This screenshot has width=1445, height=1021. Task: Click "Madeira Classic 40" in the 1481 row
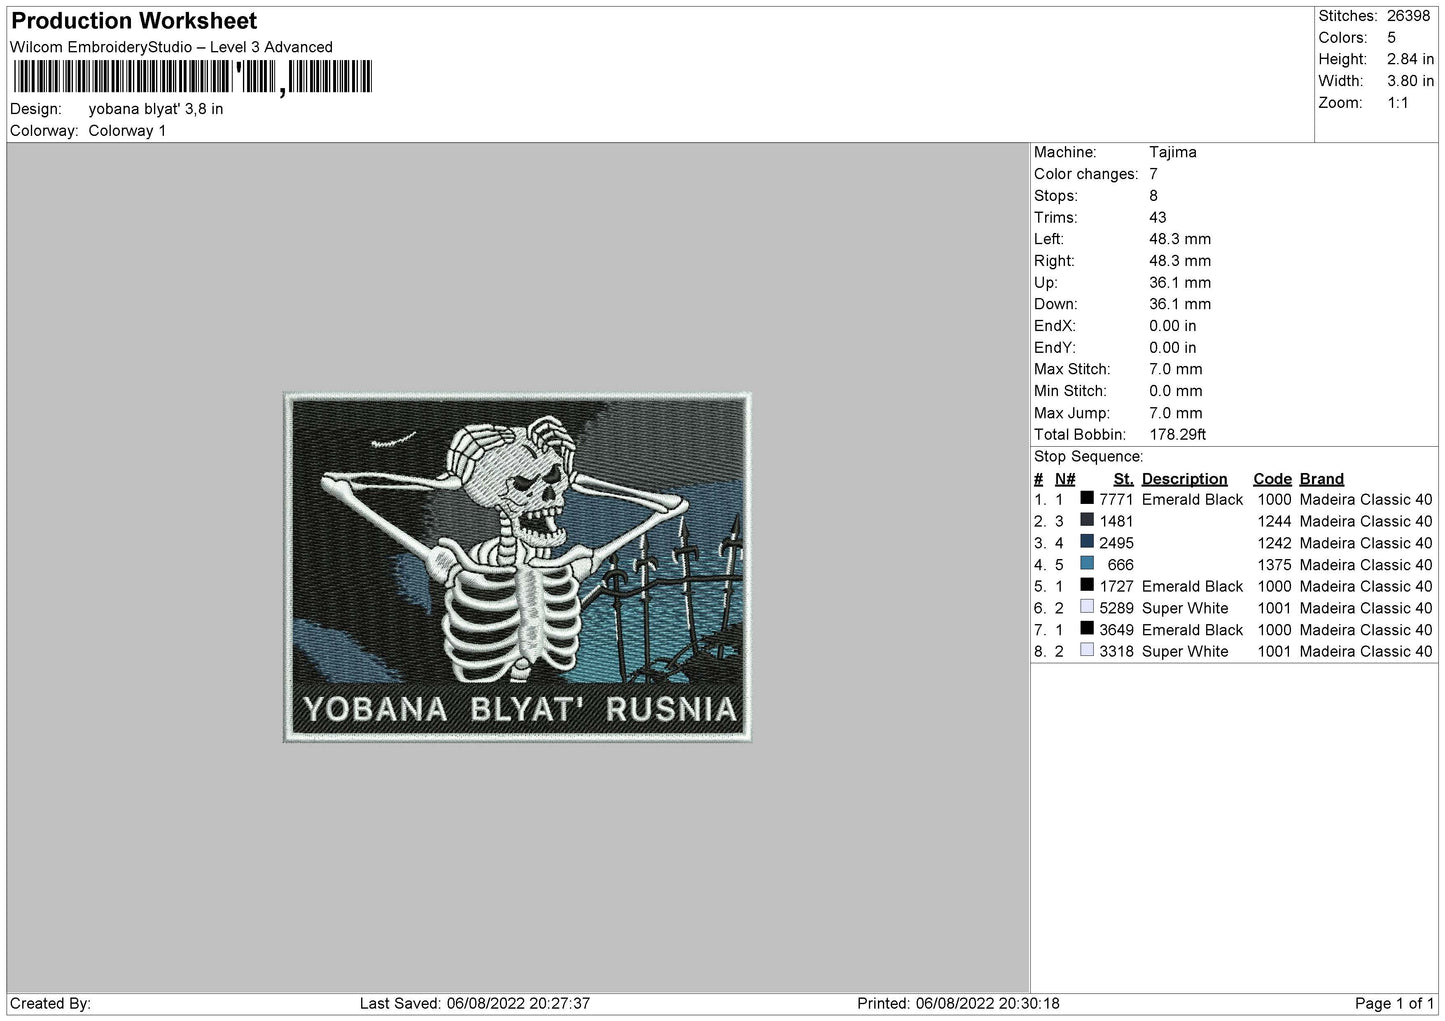coord(1366,522)
